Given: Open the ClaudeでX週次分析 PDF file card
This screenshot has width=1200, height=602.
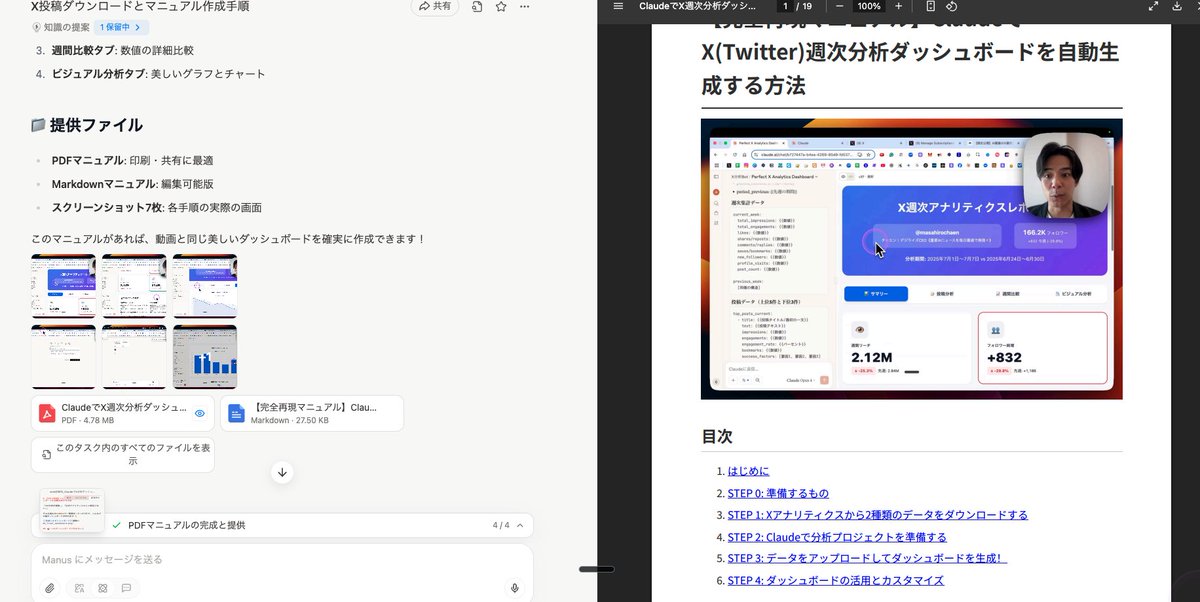Looking at the screenshot, I should click(x=122, y=413).
